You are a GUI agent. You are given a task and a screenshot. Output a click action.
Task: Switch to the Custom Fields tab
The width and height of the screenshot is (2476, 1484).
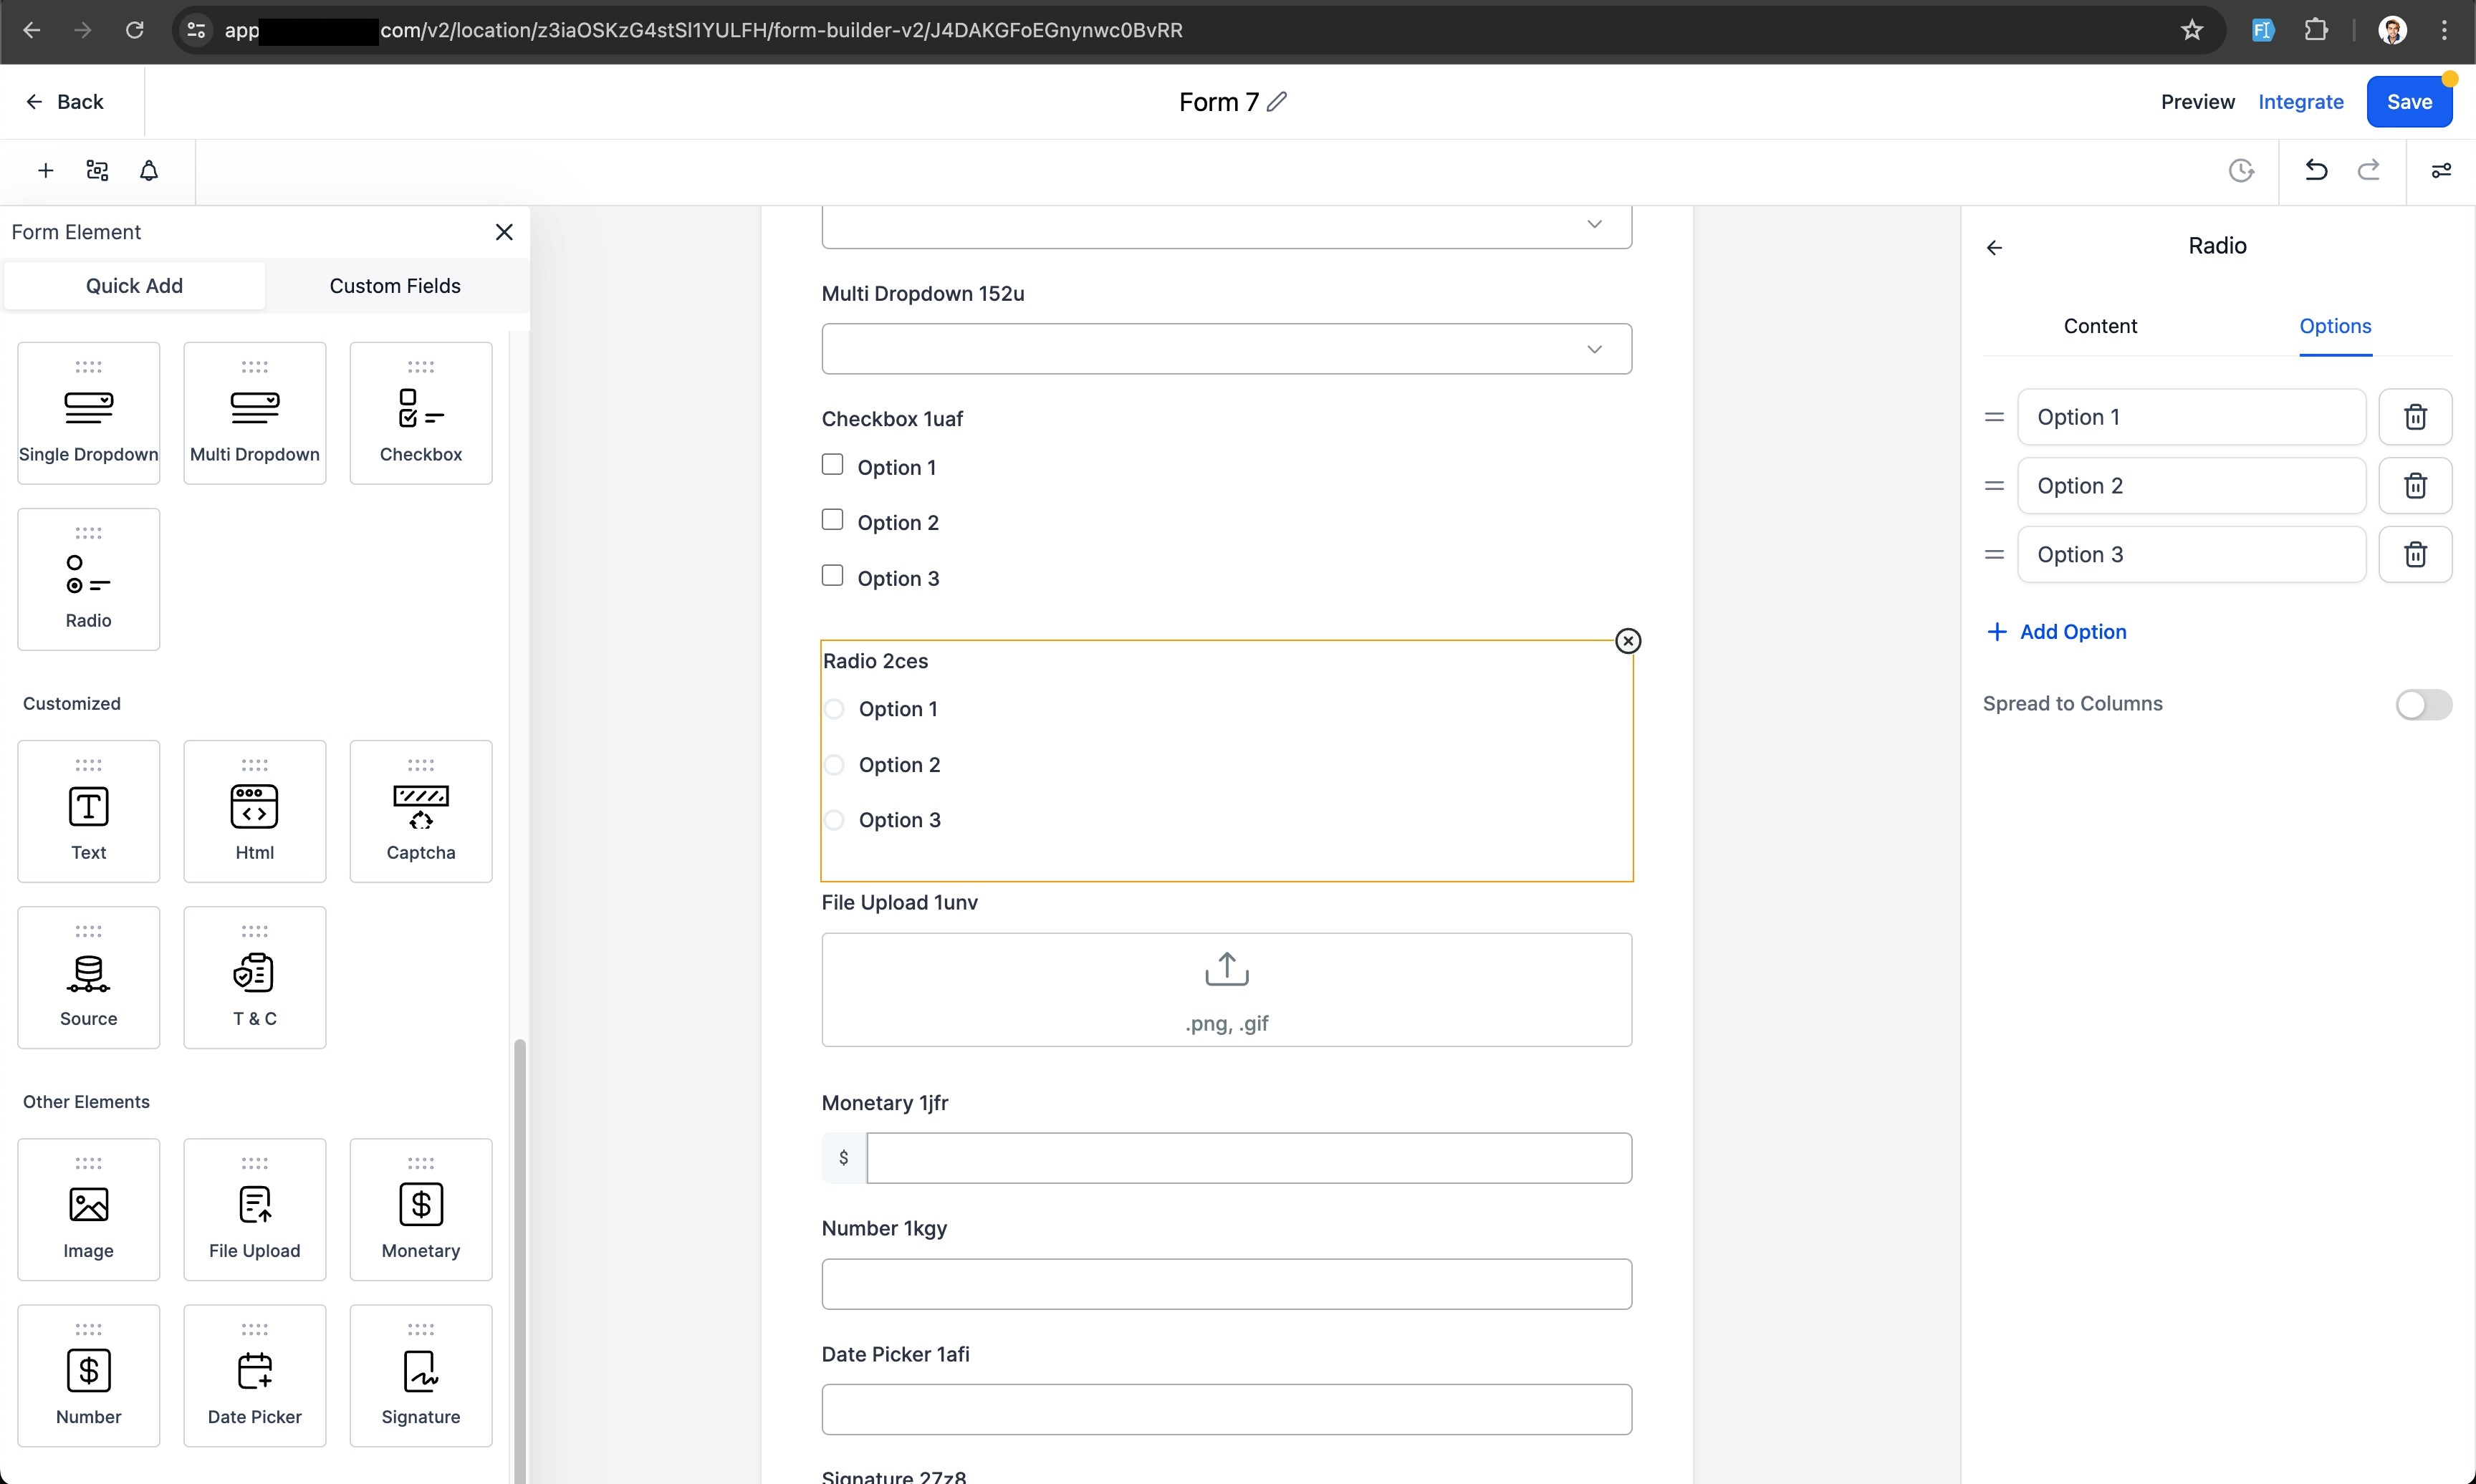[x=395, y=286]
